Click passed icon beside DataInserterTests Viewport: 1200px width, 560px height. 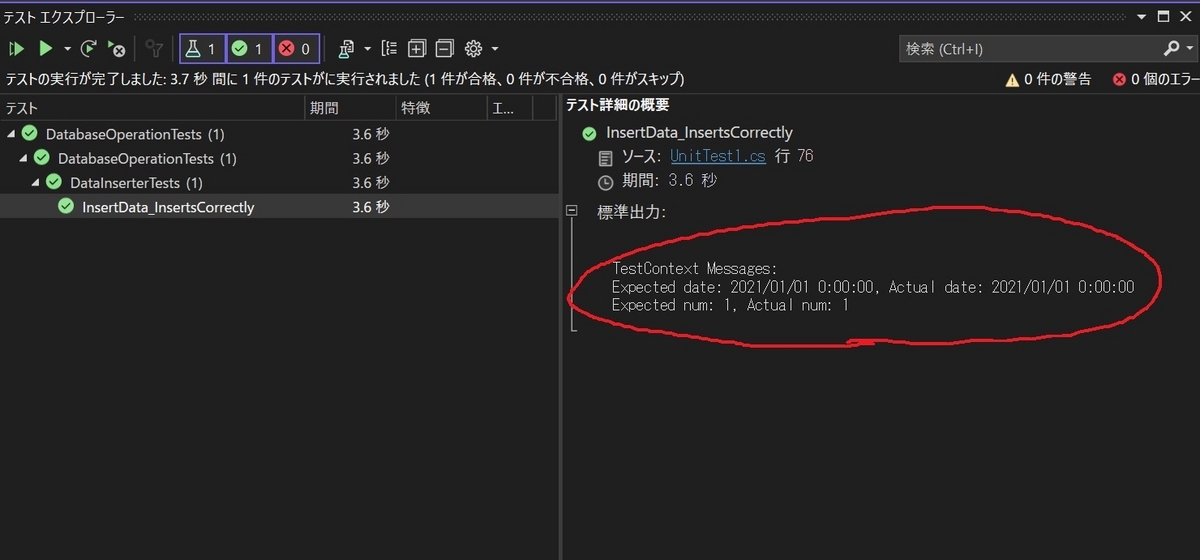54,182
